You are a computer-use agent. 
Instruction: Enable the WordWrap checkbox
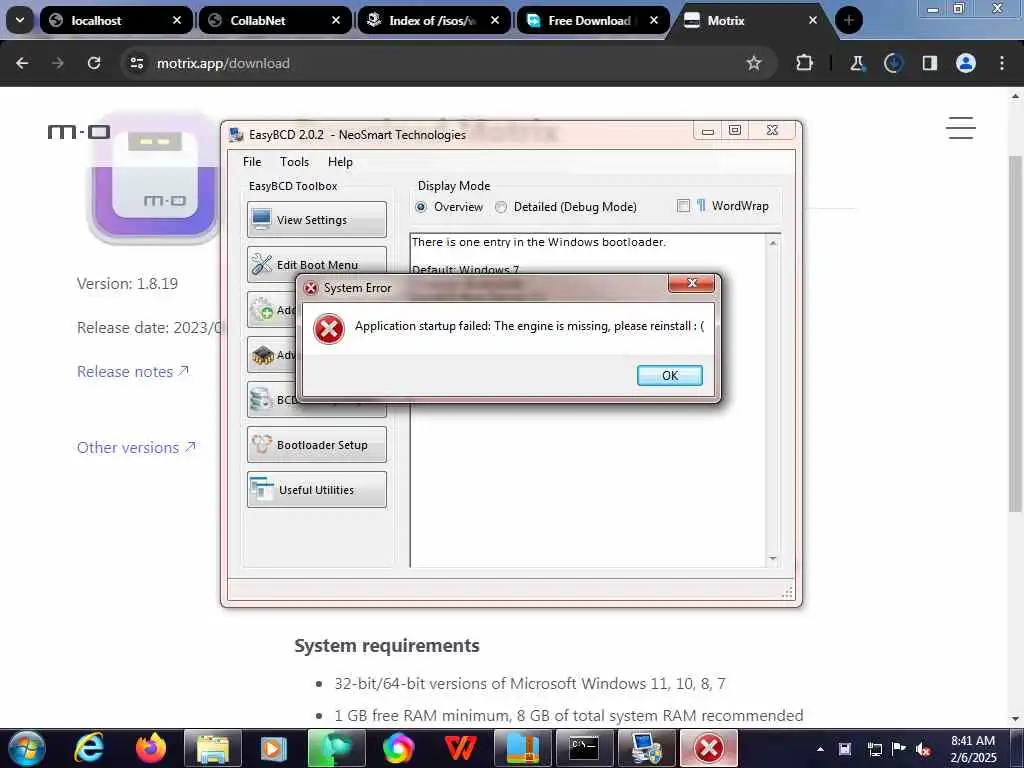pyautogui.click(x=683, y=206)
